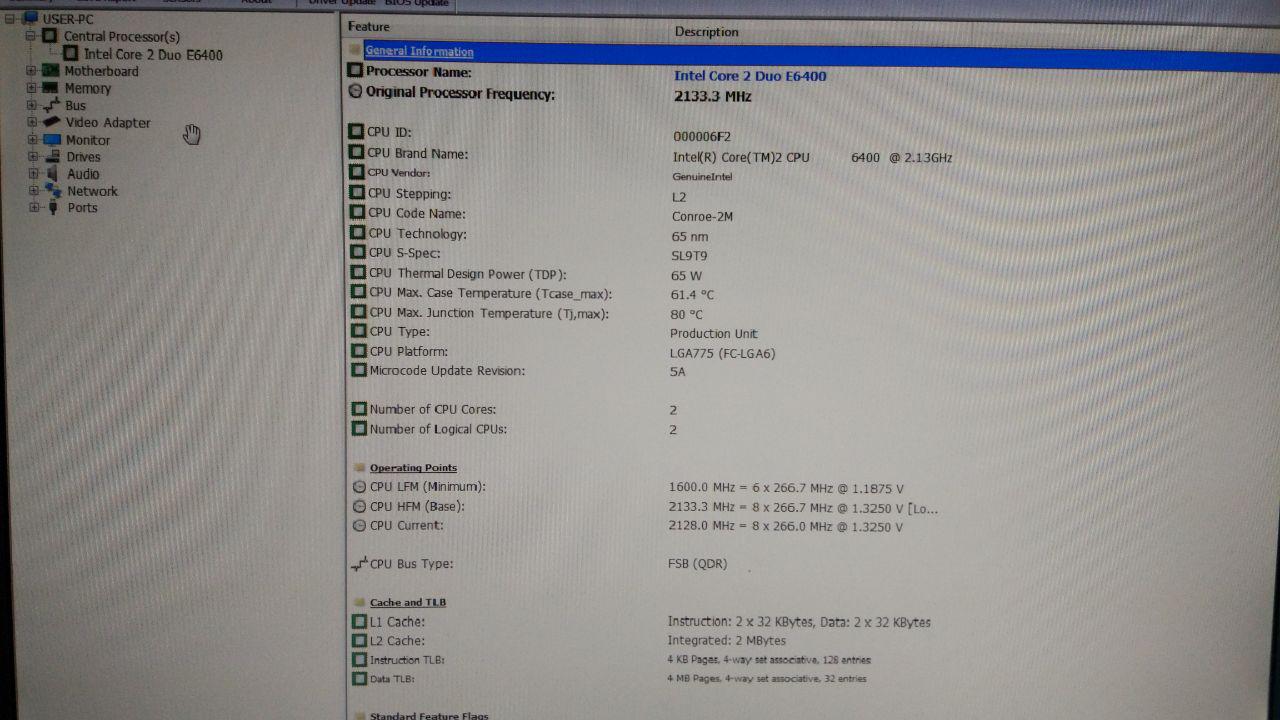Expand the Memory branch
Image resolution: width=1280 pixels, height=720 pixels.
pos(31,88)
